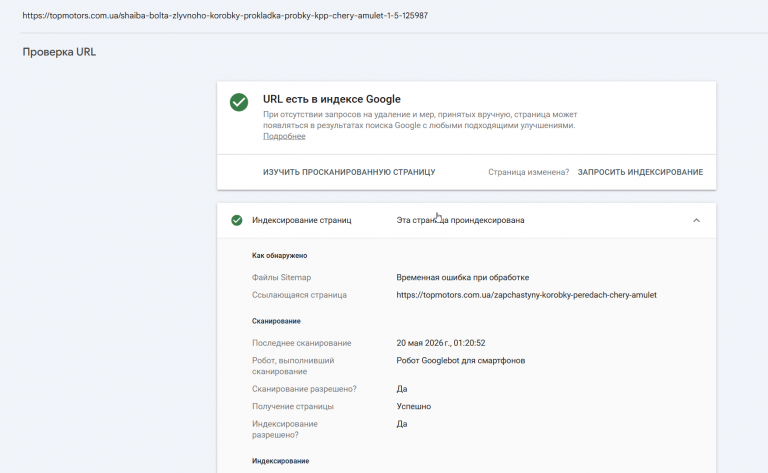The height and width of the screenshot is (473, 768).
Task: Click the date '20 мая 2026 г., 01:20:52'
Action: point(441,343)
